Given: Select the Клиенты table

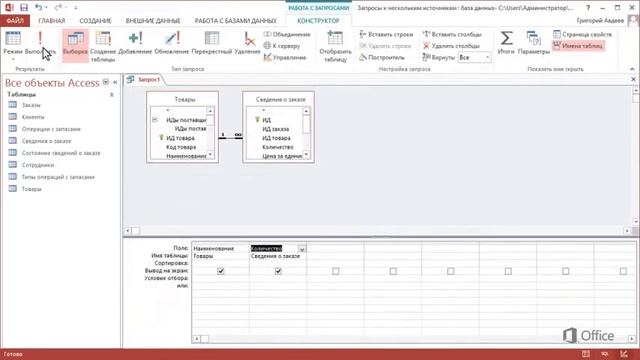Looking at the screenshot, I should pos(33,117).
